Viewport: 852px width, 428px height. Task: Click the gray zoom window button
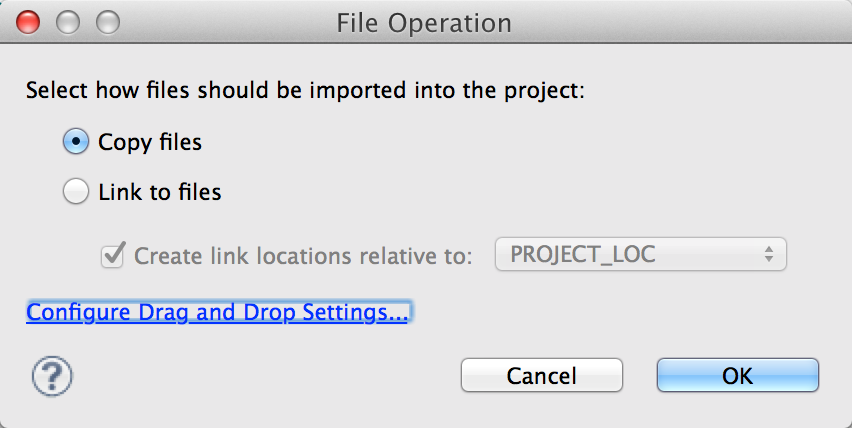pyautogui.click(x=108, y=23)
